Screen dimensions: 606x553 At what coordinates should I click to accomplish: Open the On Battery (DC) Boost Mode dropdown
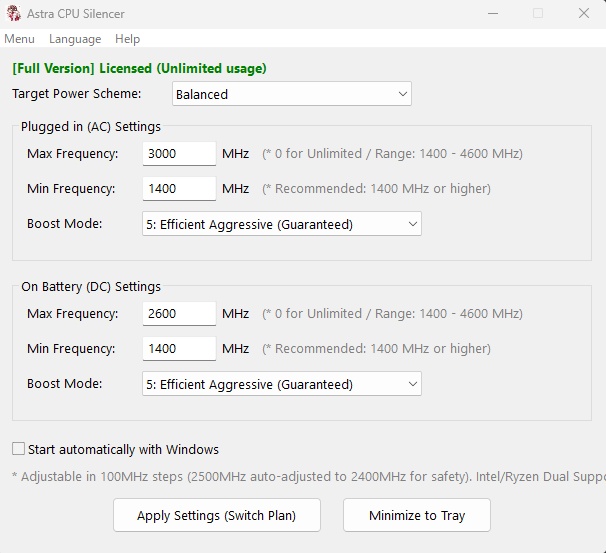click(x=282, y=384)
